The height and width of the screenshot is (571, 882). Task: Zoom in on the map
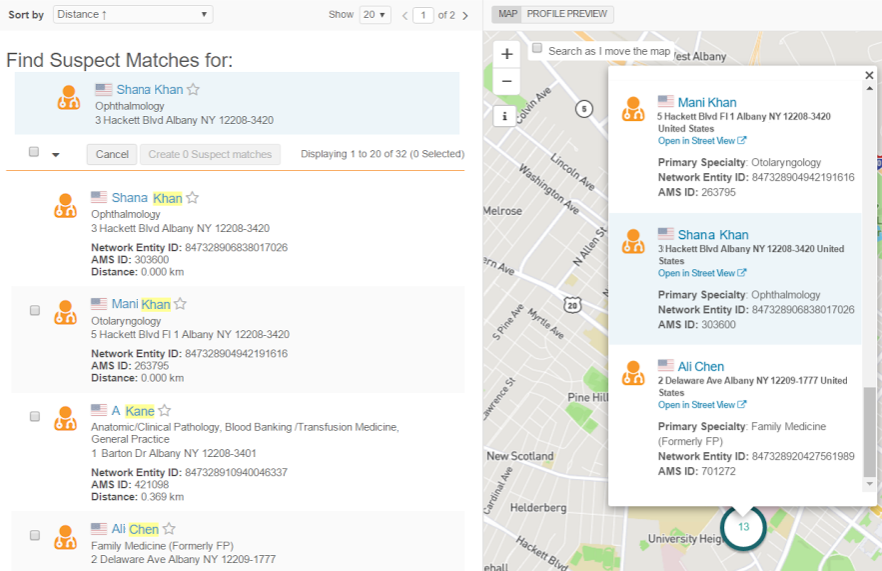pyautogui.click(x=507, y=54)
